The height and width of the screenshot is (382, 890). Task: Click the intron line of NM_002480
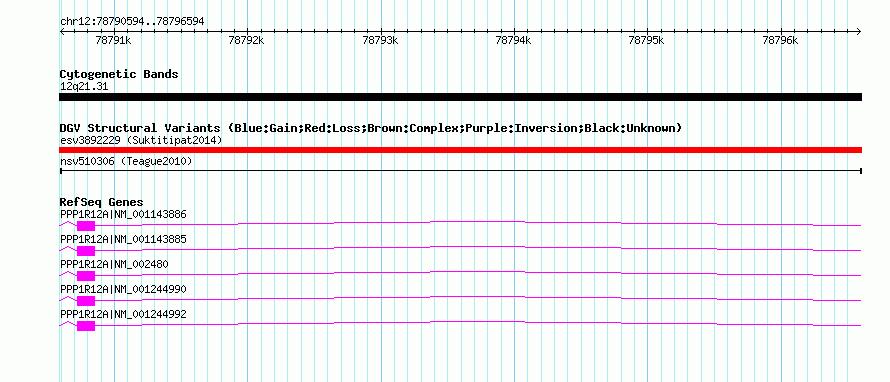[478, 271]
